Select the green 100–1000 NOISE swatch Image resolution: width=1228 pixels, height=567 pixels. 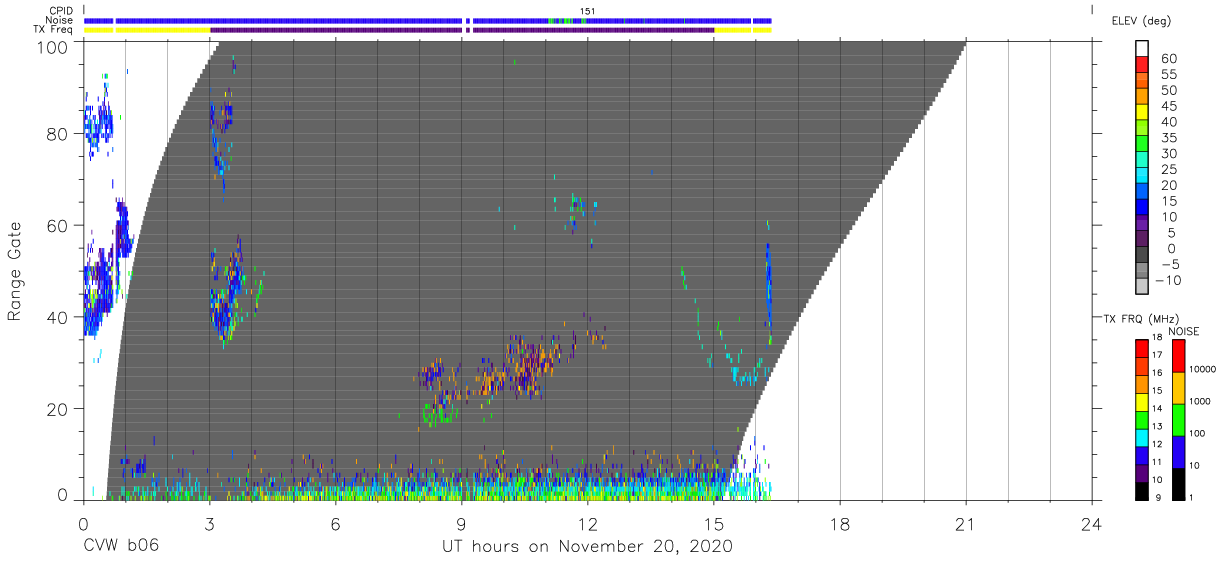(x=1179, y=419)
